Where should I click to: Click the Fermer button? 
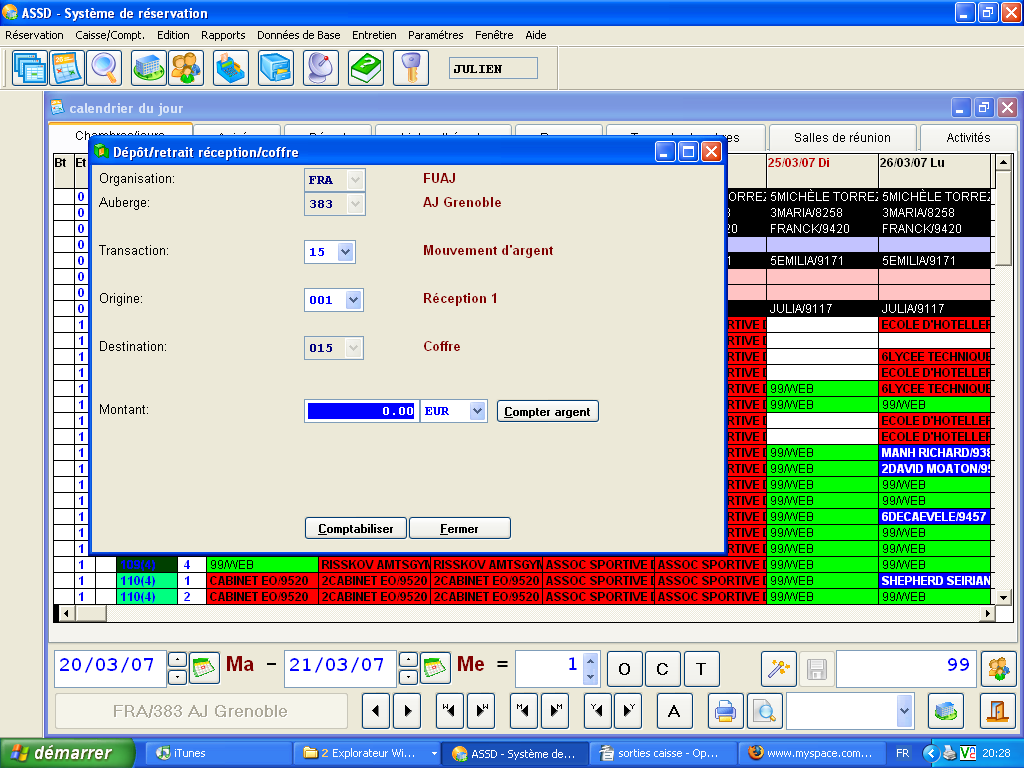(x=459, y=528)
